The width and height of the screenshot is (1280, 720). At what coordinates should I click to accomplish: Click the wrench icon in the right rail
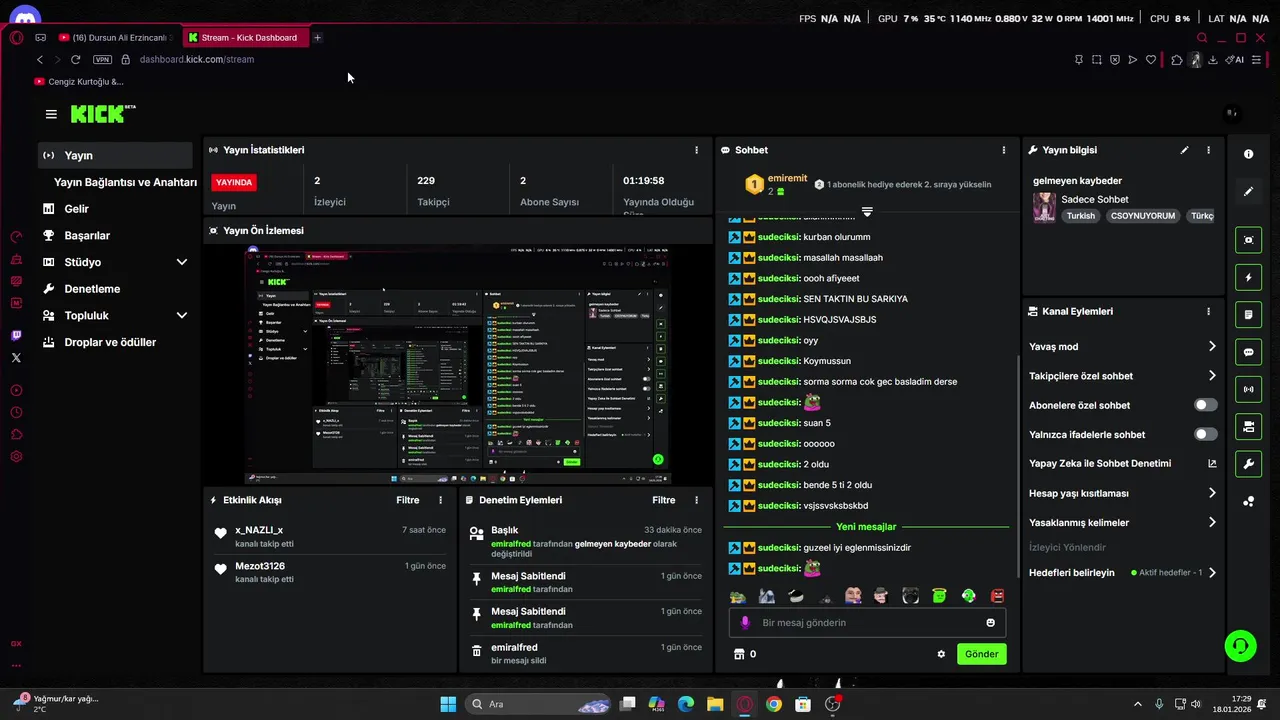pyautogui.click(x=1248, y=464)
